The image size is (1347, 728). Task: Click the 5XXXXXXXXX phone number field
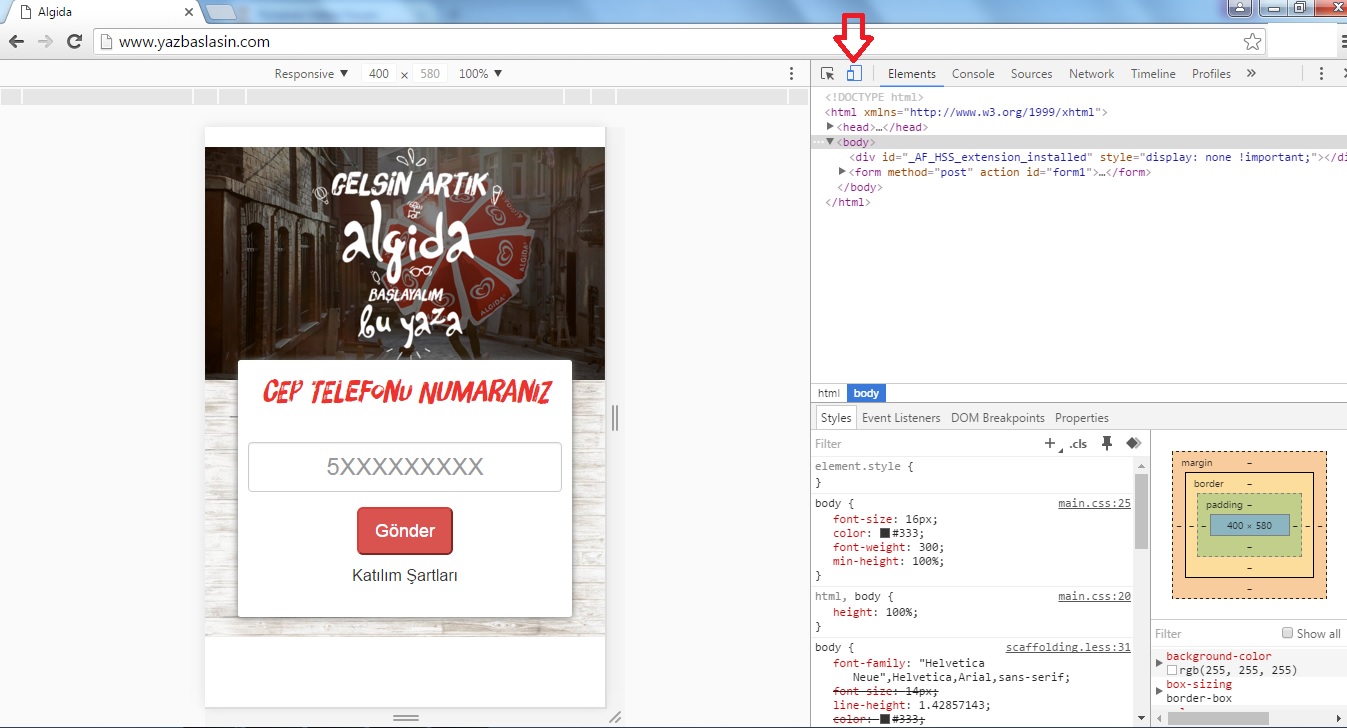coord(405,467)
